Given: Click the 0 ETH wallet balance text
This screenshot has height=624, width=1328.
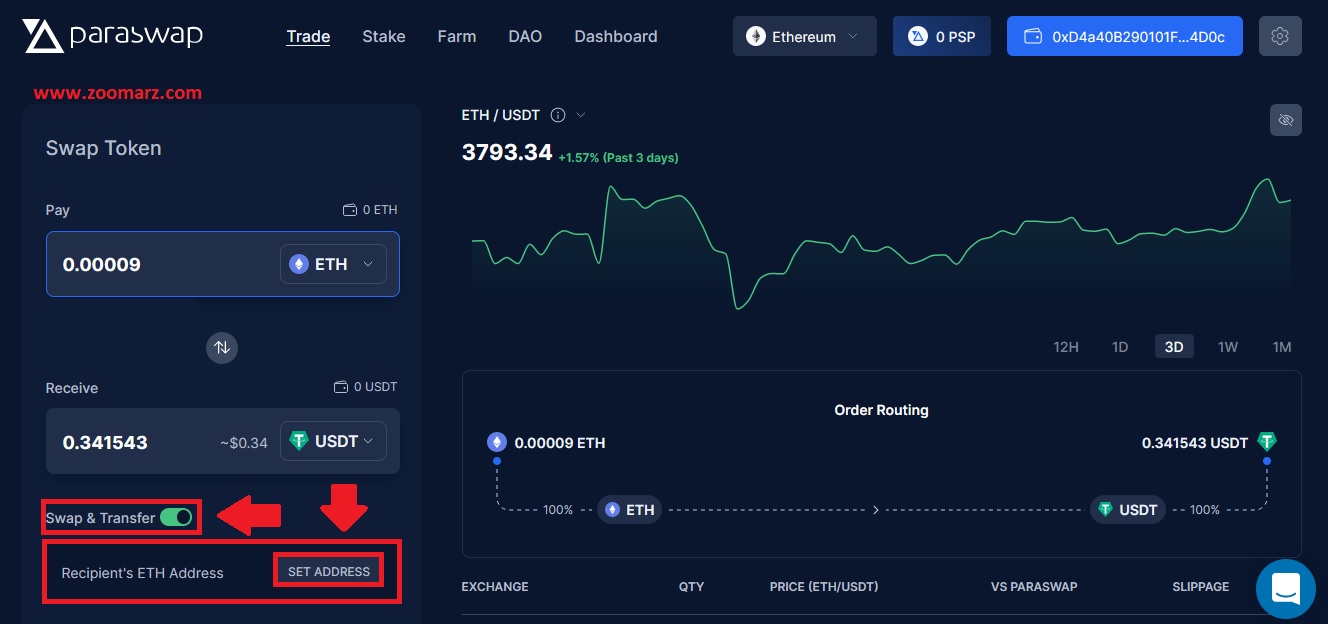Looking at the screenshot, I should point(380,210).
